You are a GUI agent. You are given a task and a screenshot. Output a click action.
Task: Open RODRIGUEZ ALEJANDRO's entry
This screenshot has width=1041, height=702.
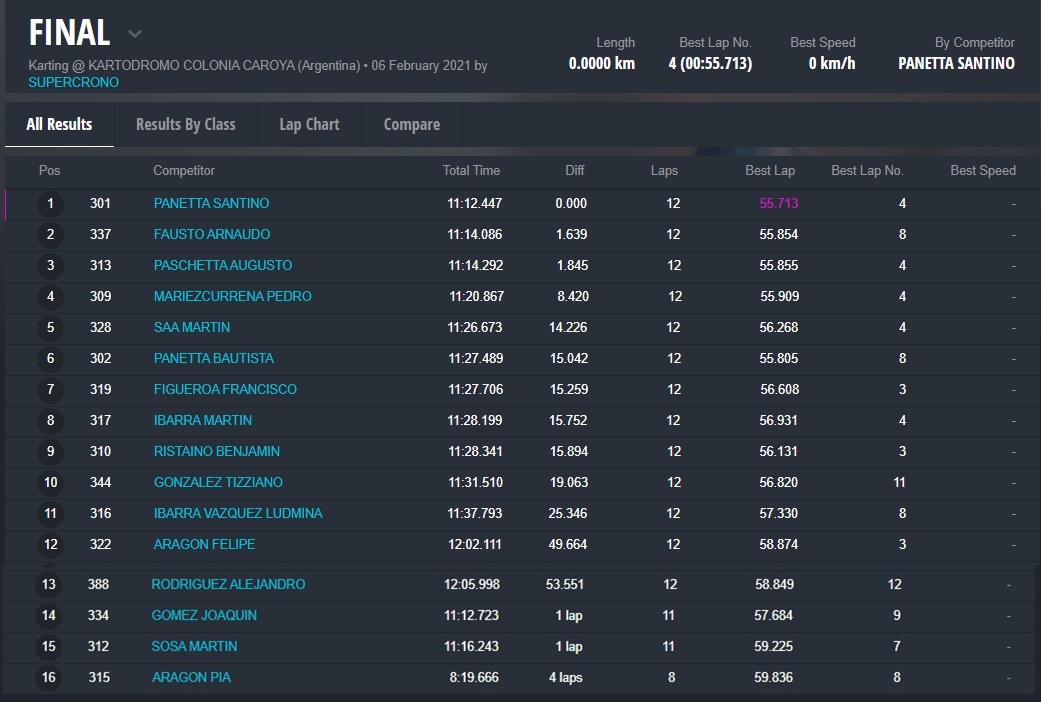(228, 584)
